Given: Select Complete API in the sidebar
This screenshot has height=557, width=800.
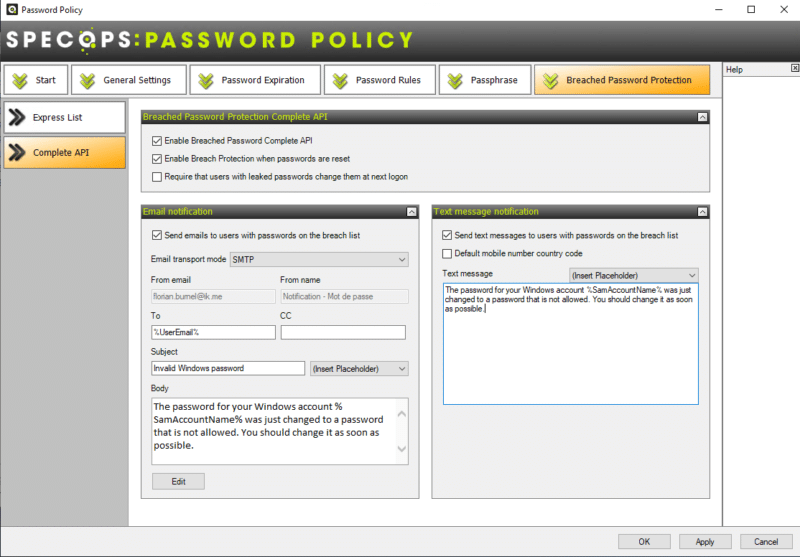Looking at the screenshot, I should click(65, 153).
